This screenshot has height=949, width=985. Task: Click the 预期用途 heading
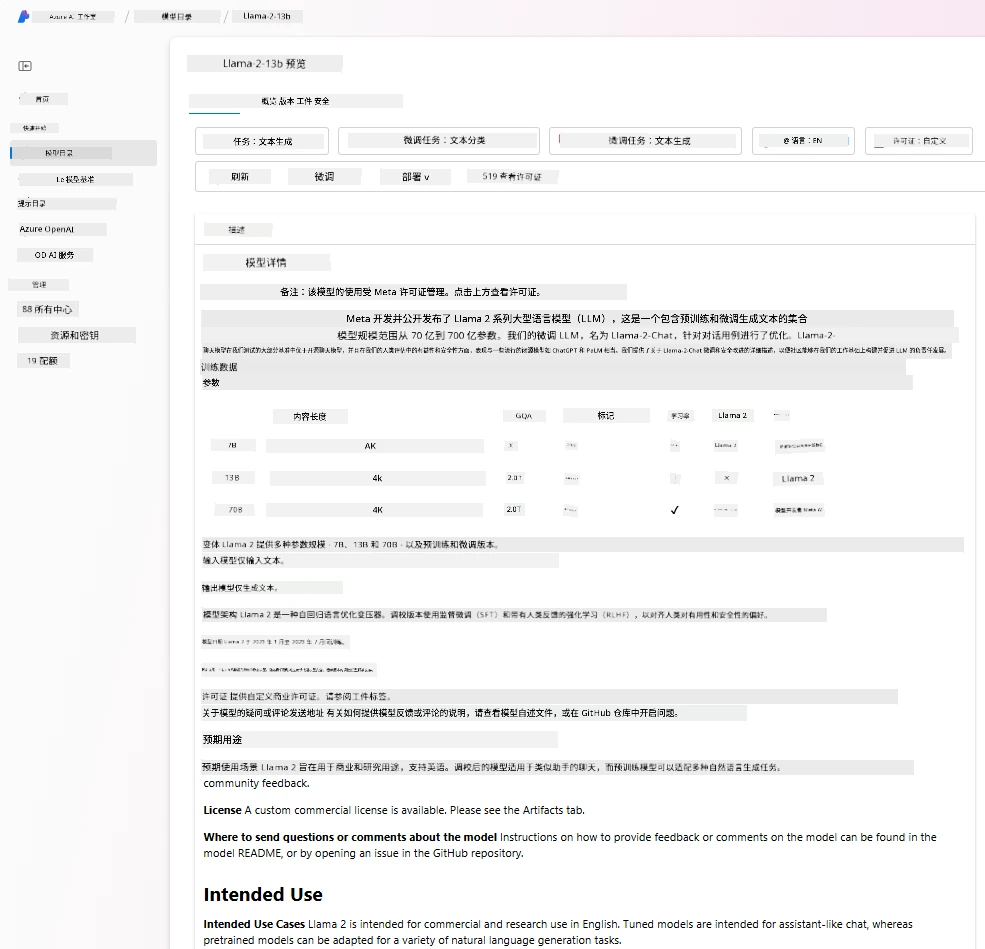click(x=222, y=740)
